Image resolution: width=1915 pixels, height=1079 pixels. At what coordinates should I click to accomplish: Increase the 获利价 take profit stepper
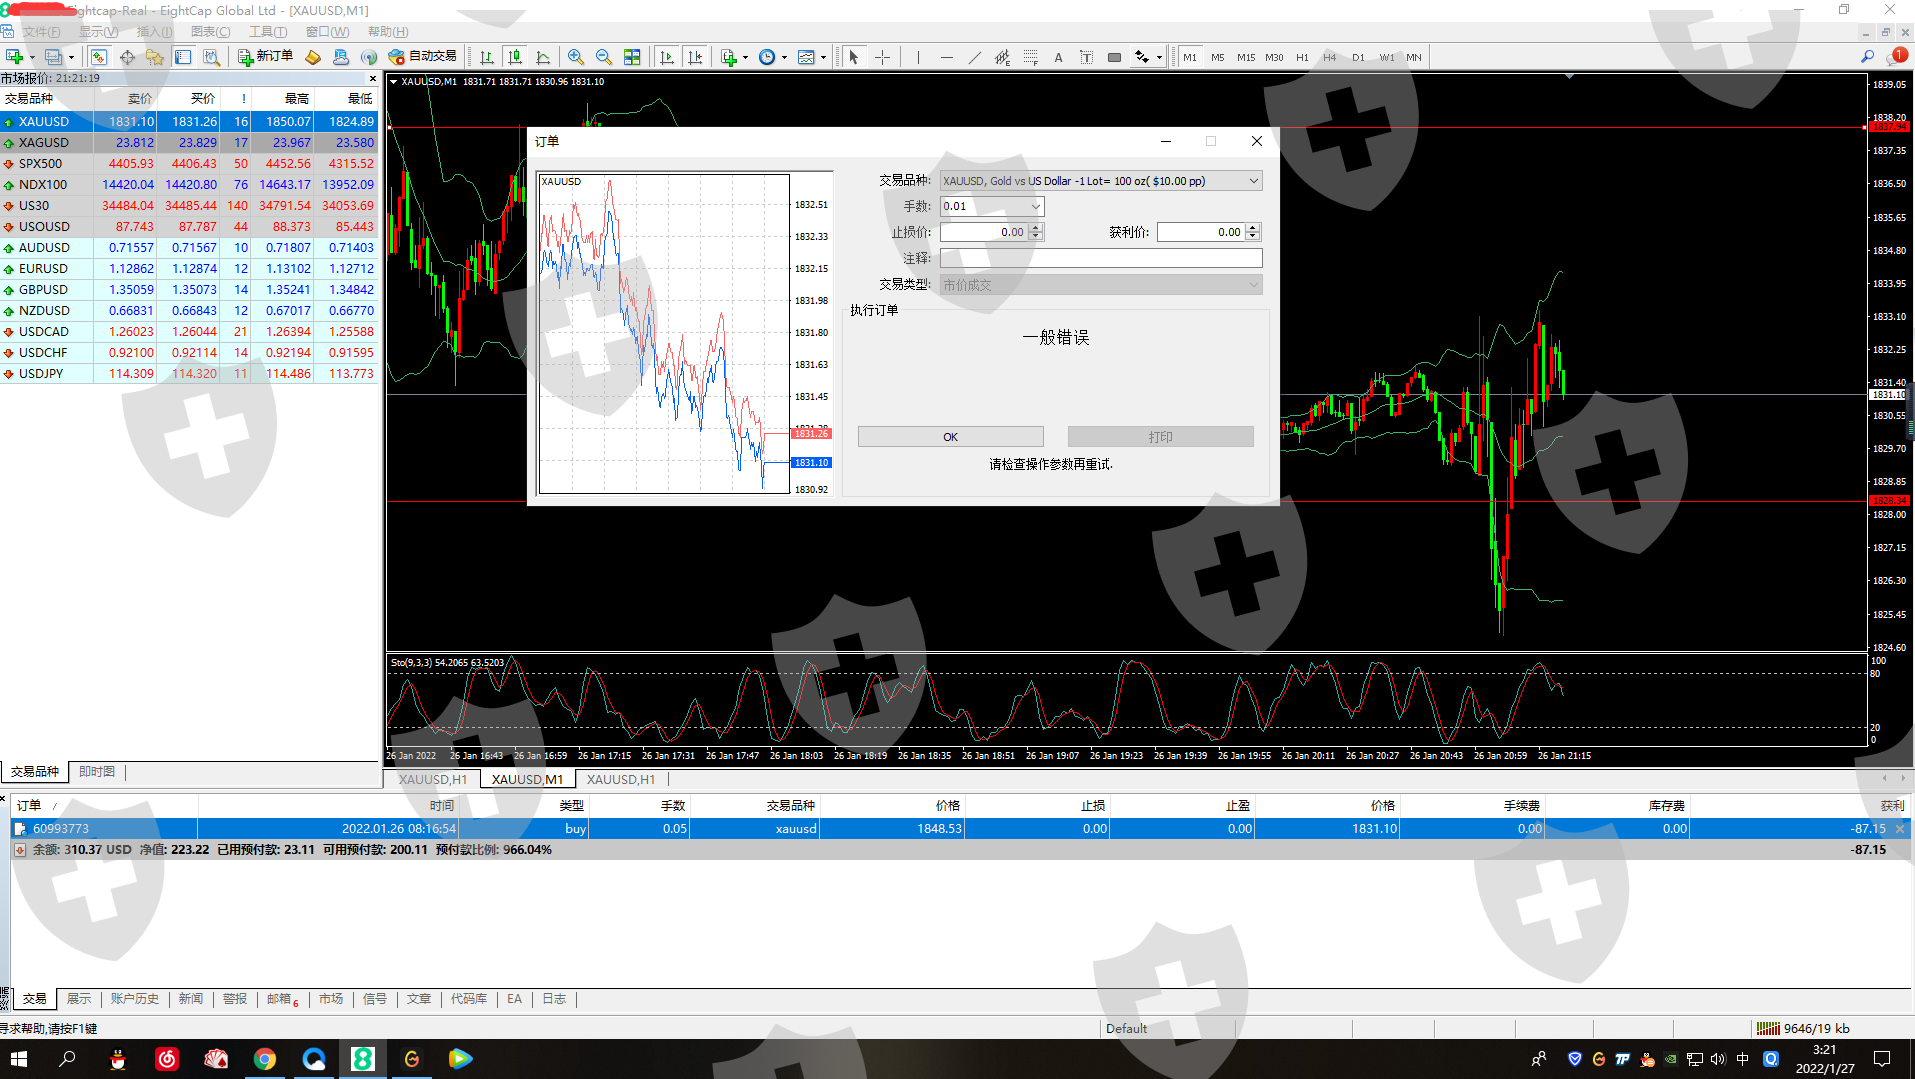pos(1253,228)
